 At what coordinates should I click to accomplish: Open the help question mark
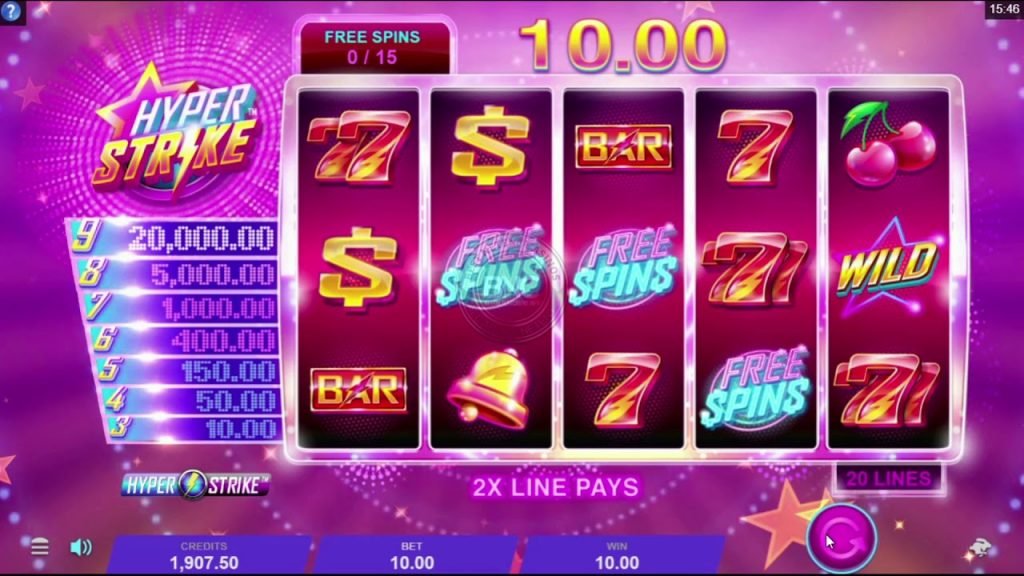click(11, 10)
